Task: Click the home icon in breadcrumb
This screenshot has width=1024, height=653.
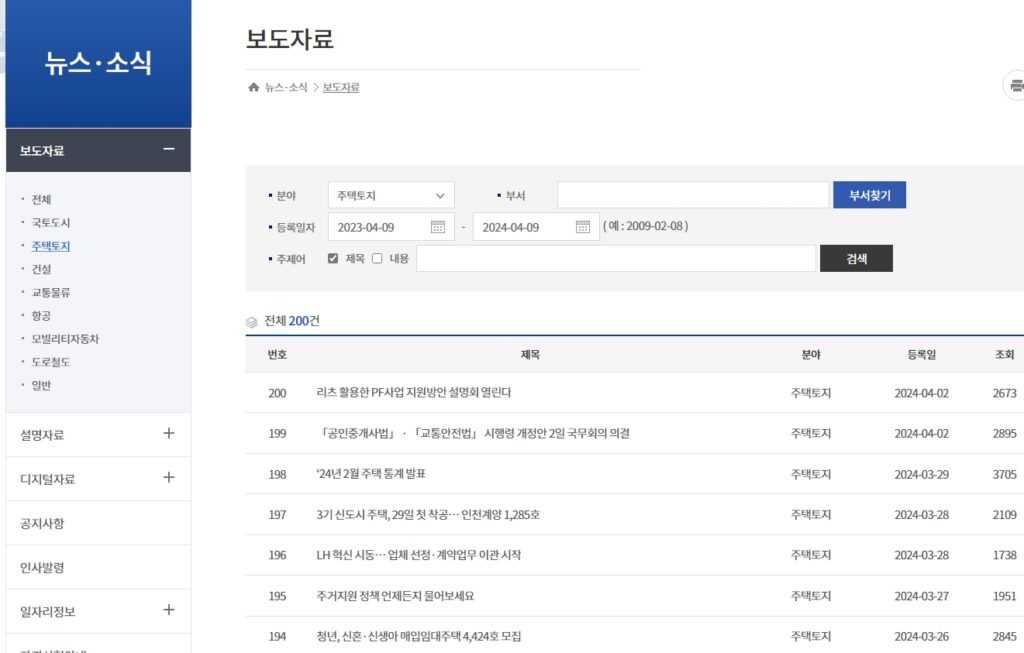Action: click(253, 87)
